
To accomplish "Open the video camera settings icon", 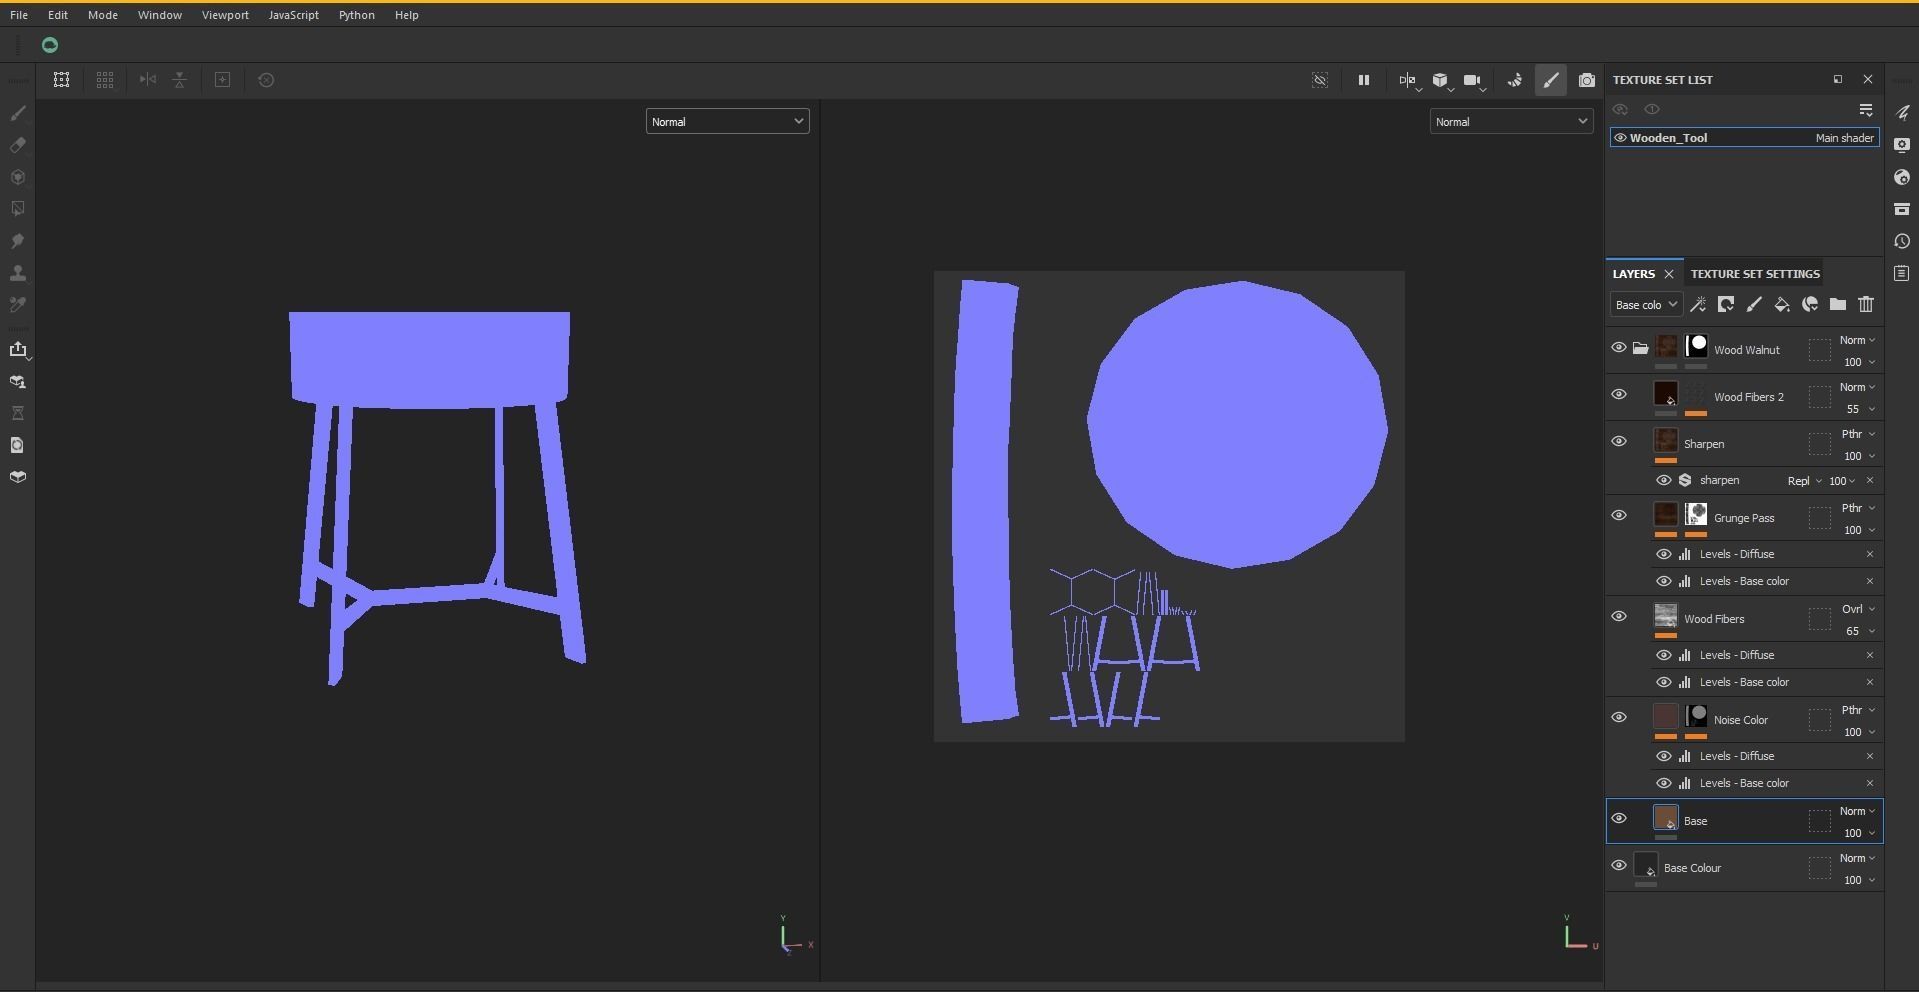I will 1472,80.
